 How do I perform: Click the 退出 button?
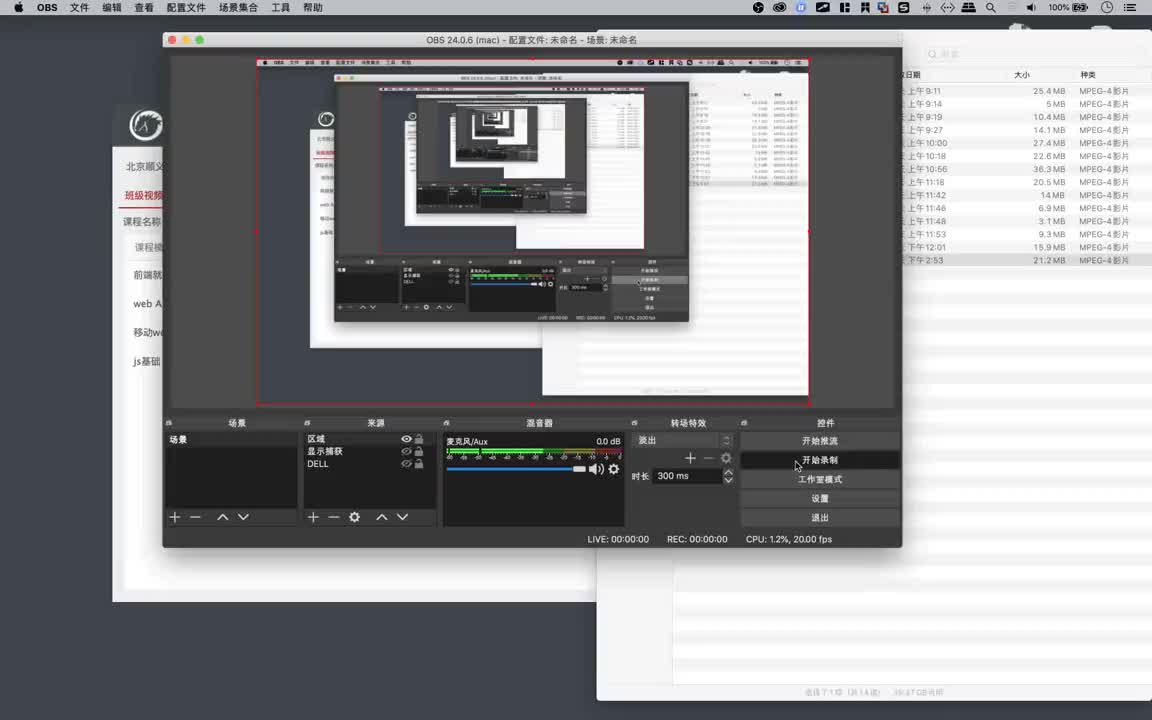coord(819,517)
